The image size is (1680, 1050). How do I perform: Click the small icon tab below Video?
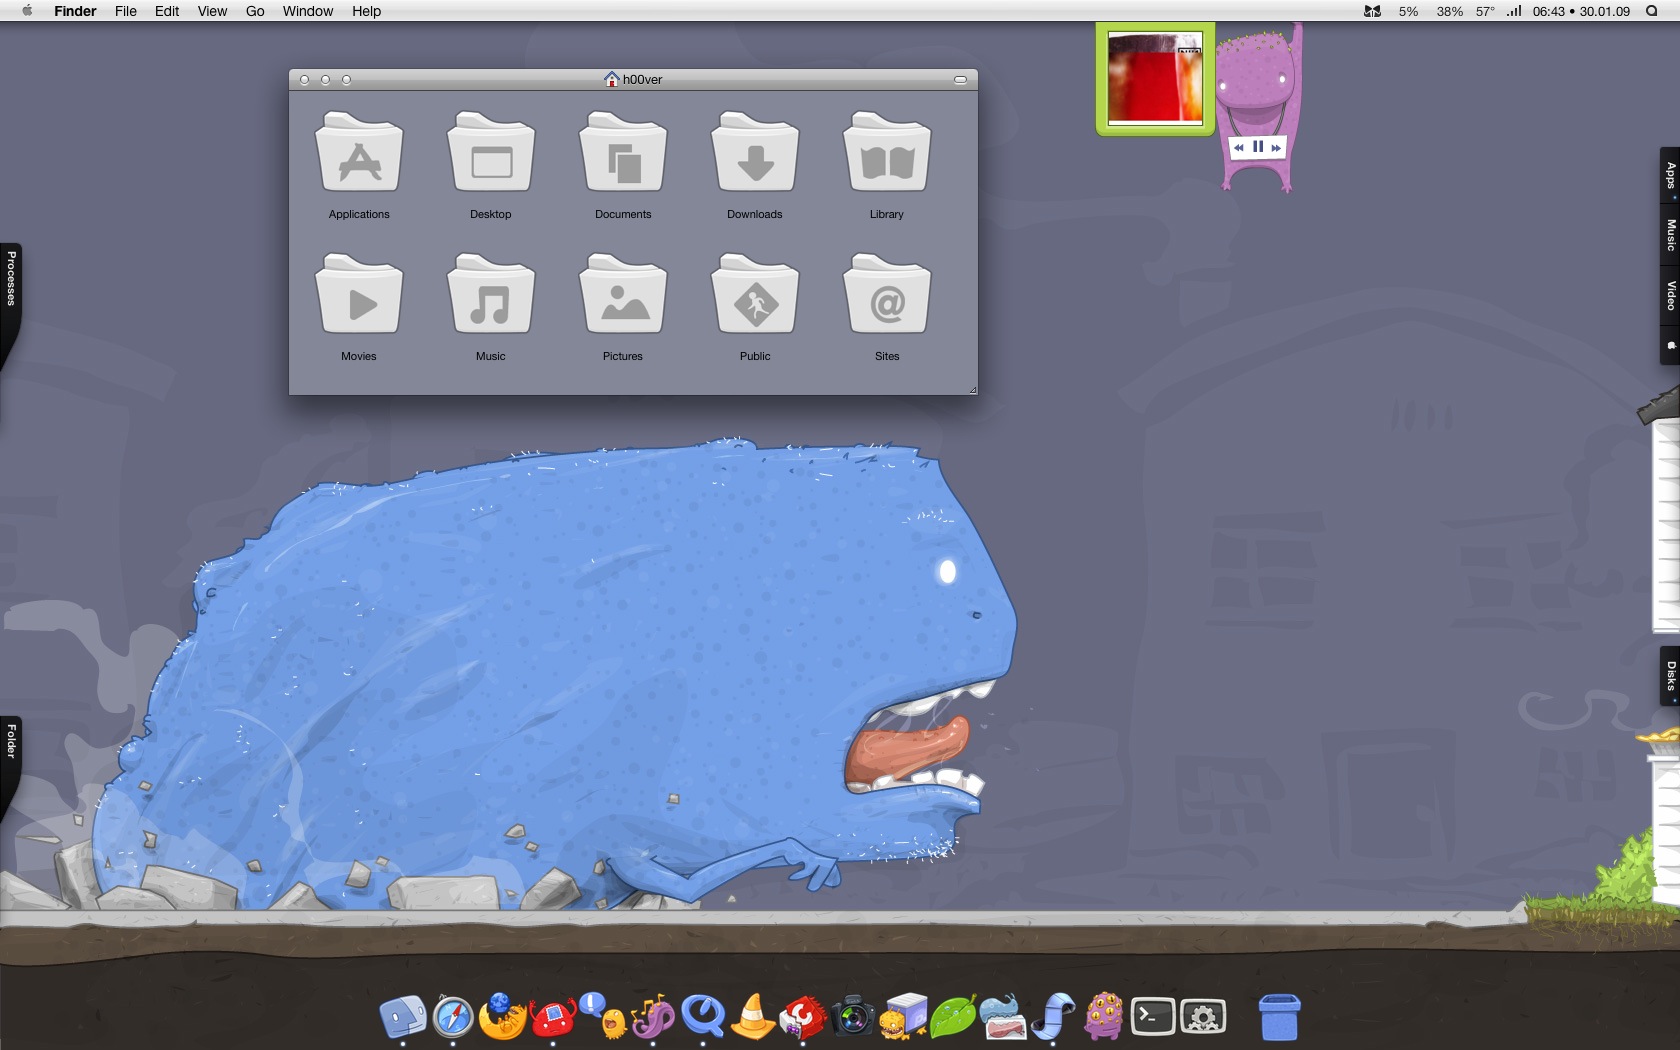(1669, 345)
